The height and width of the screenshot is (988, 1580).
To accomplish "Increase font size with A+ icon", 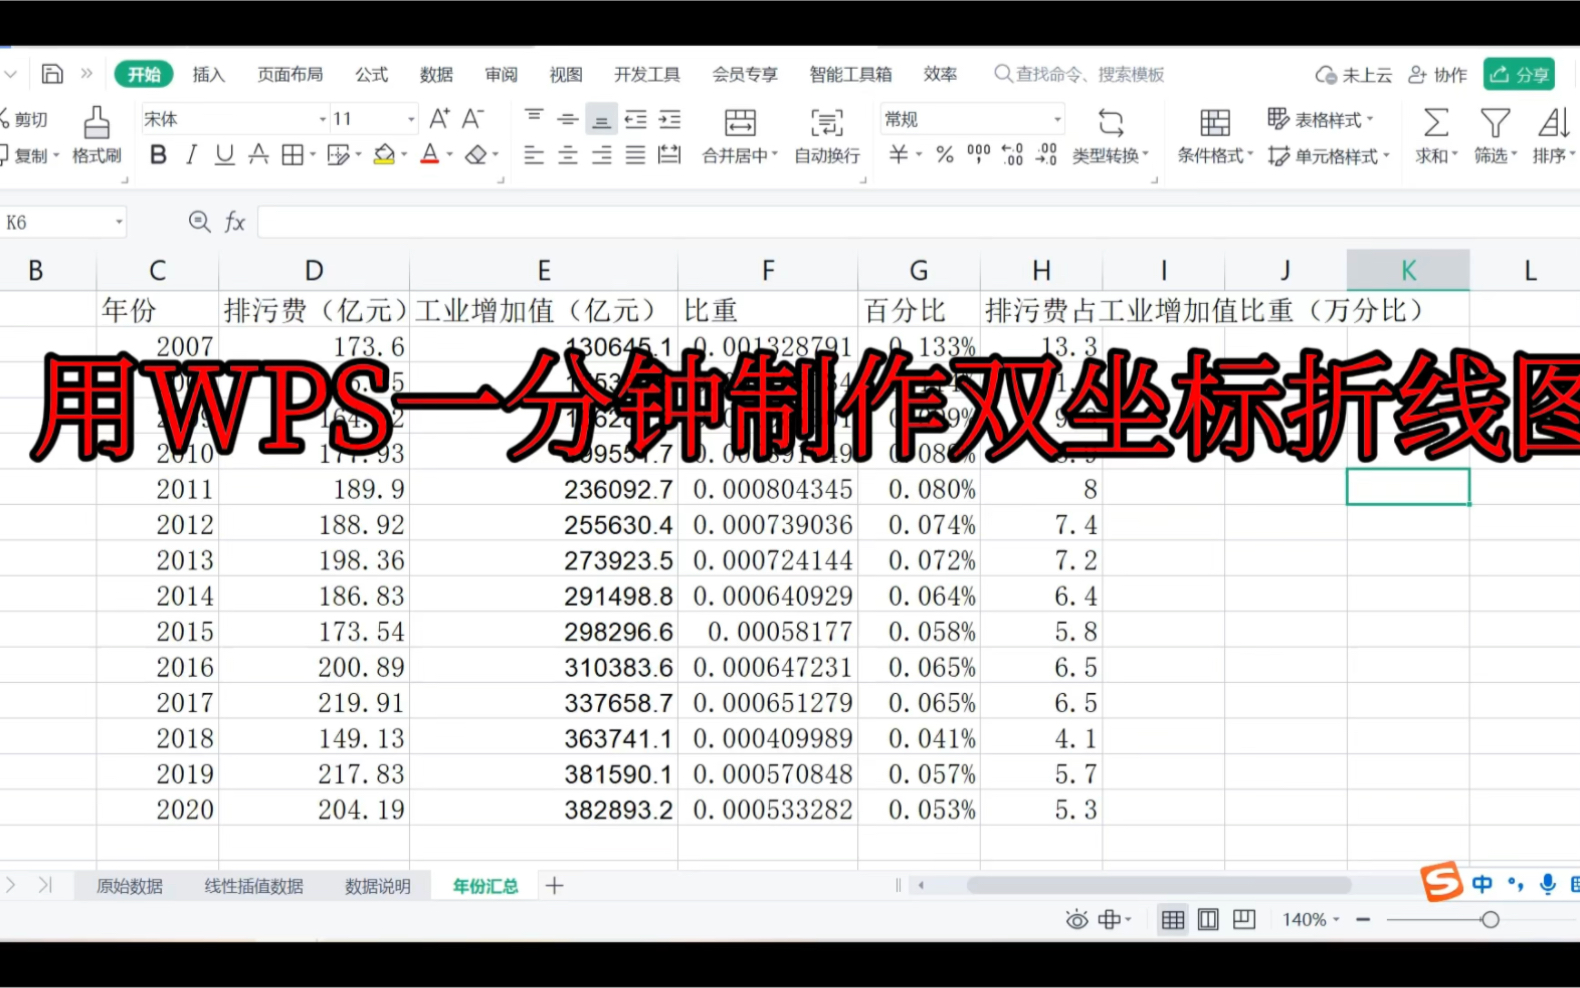I will 439,119.
